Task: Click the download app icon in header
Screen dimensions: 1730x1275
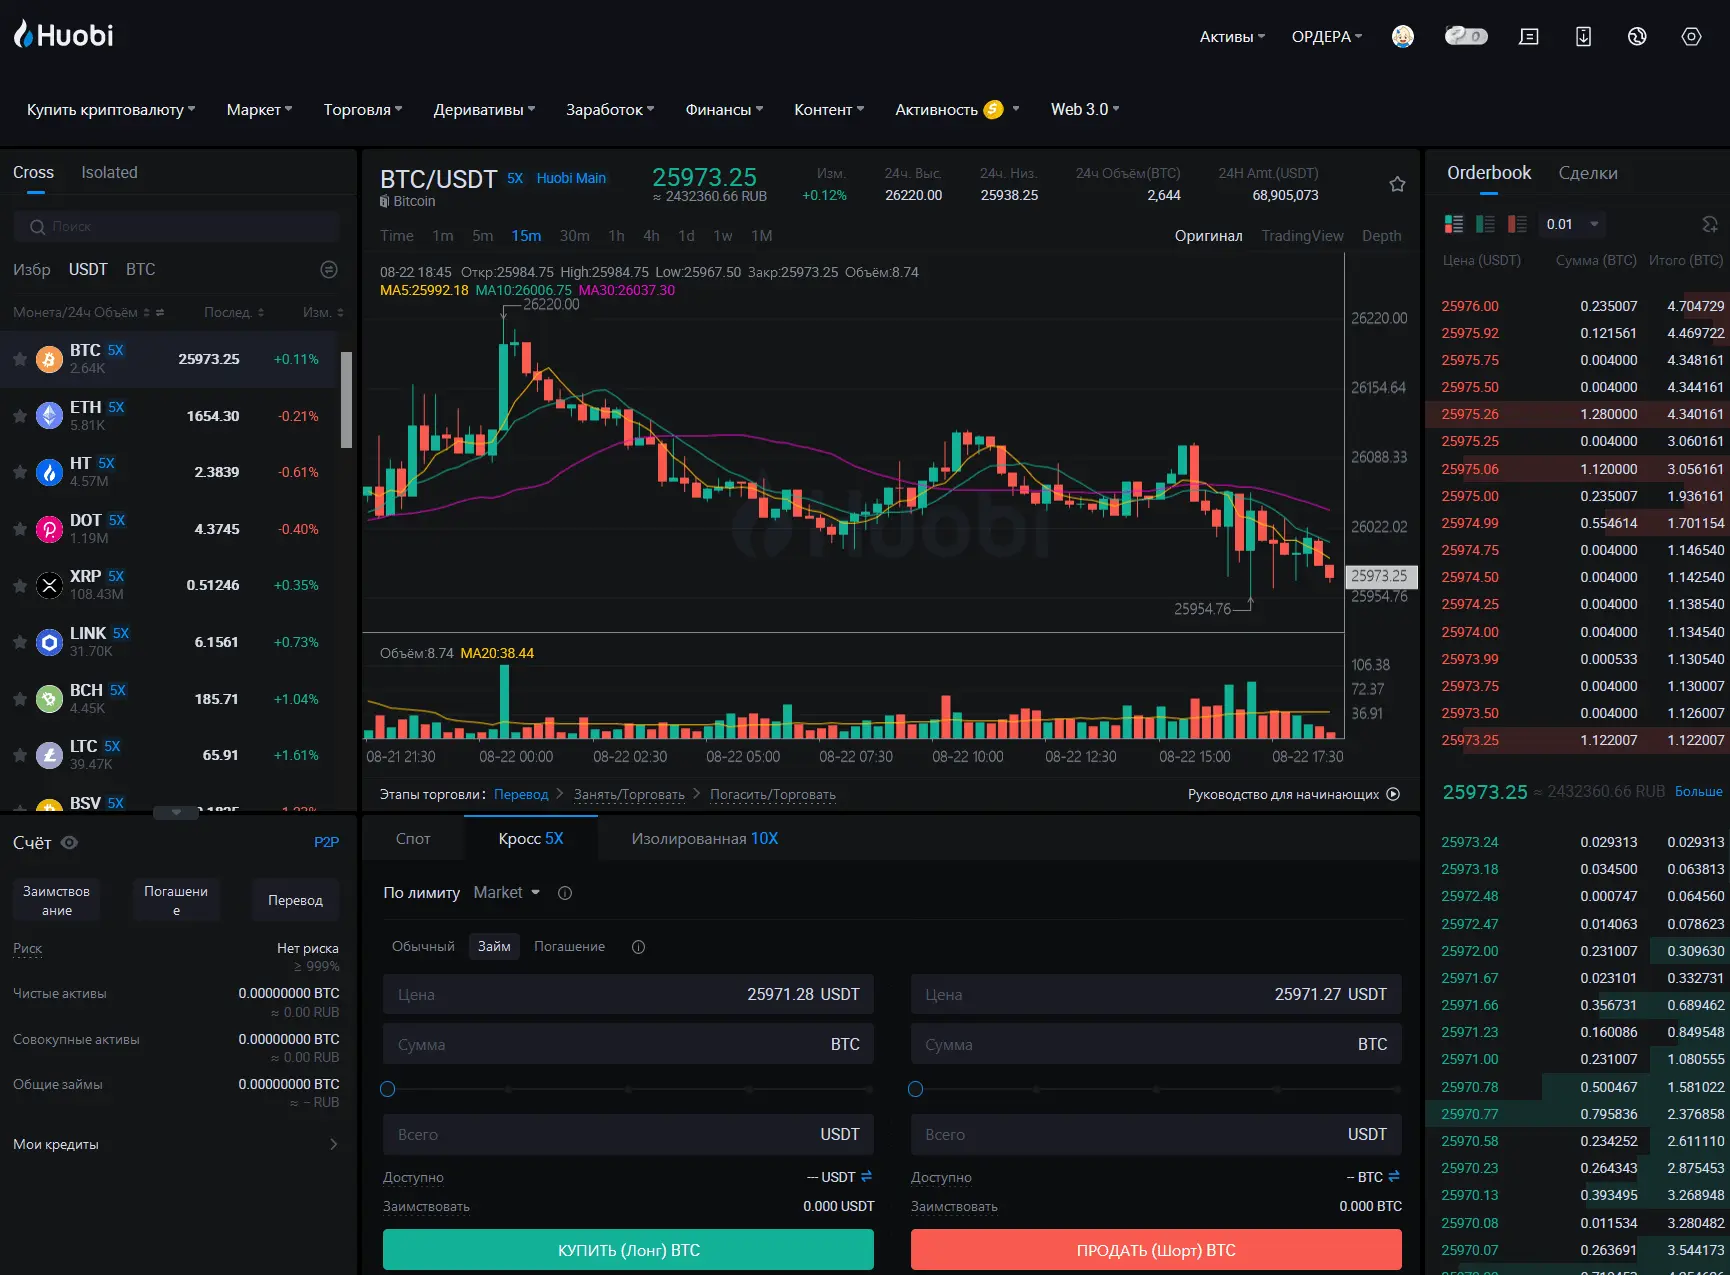Action: (x=1583, y=37)
